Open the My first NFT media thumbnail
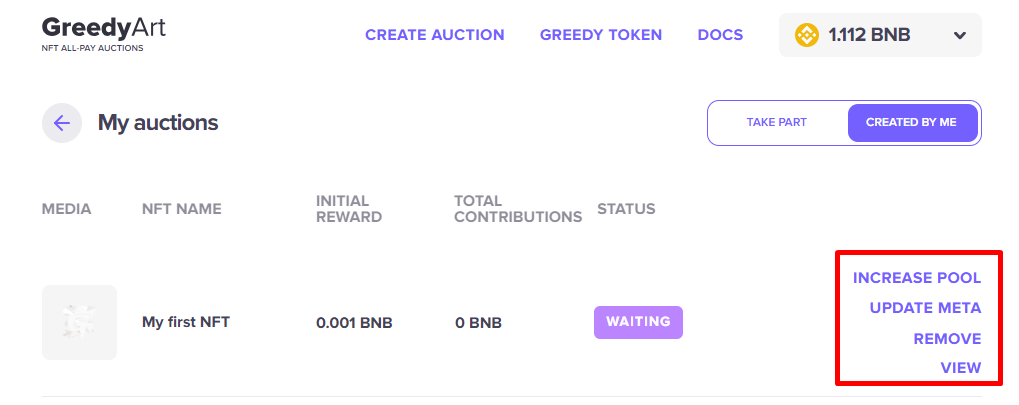The height and width of the screenshot is (405, 1019). 79,322
